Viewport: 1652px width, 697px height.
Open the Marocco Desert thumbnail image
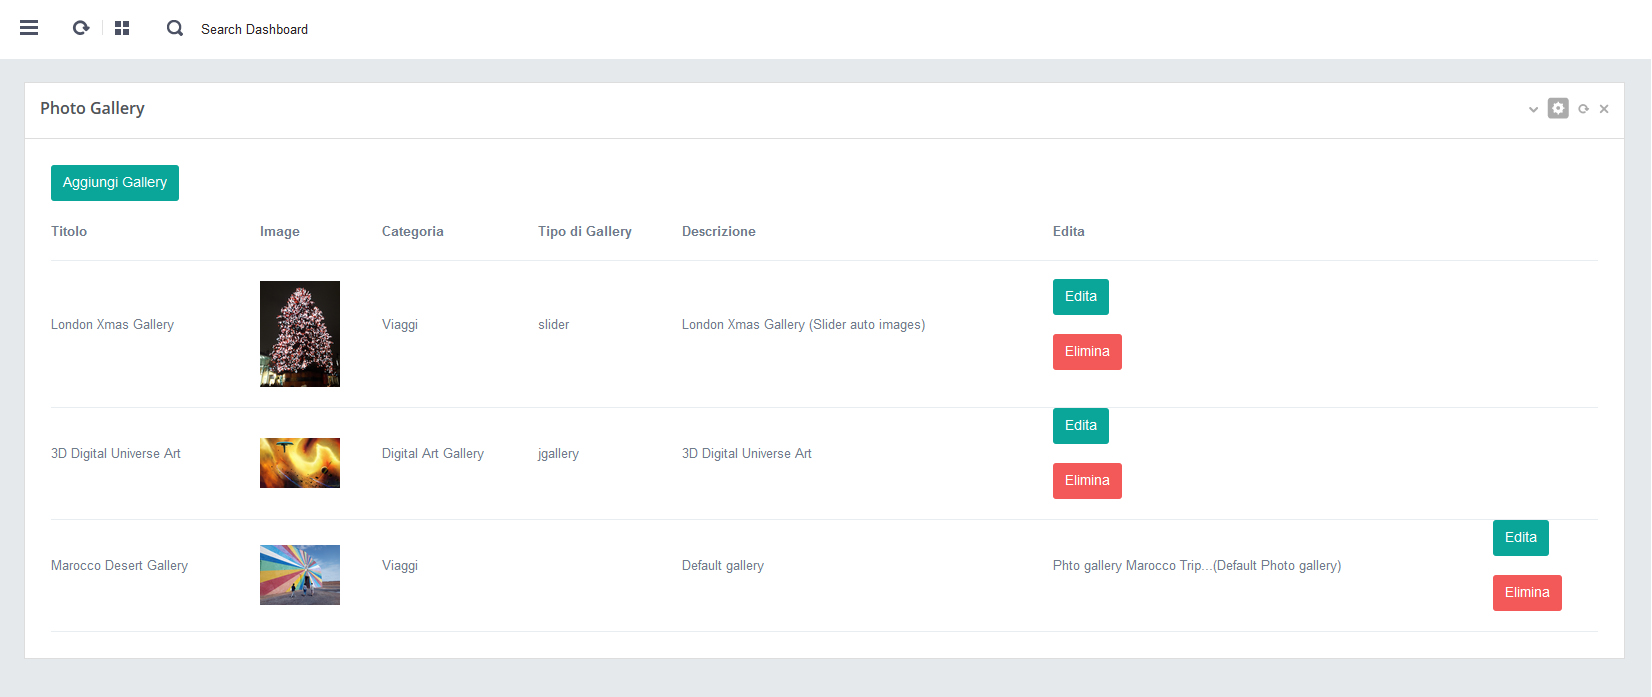click(x=300, y=575)
